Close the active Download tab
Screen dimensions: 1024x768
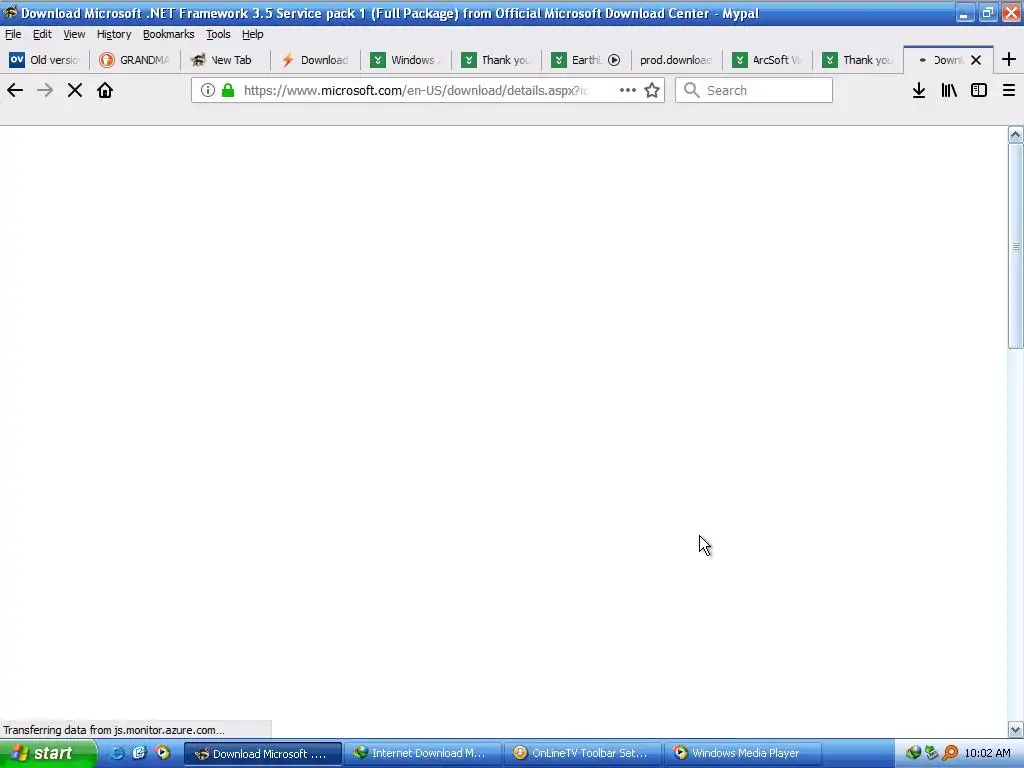click(x=976, y=60)
